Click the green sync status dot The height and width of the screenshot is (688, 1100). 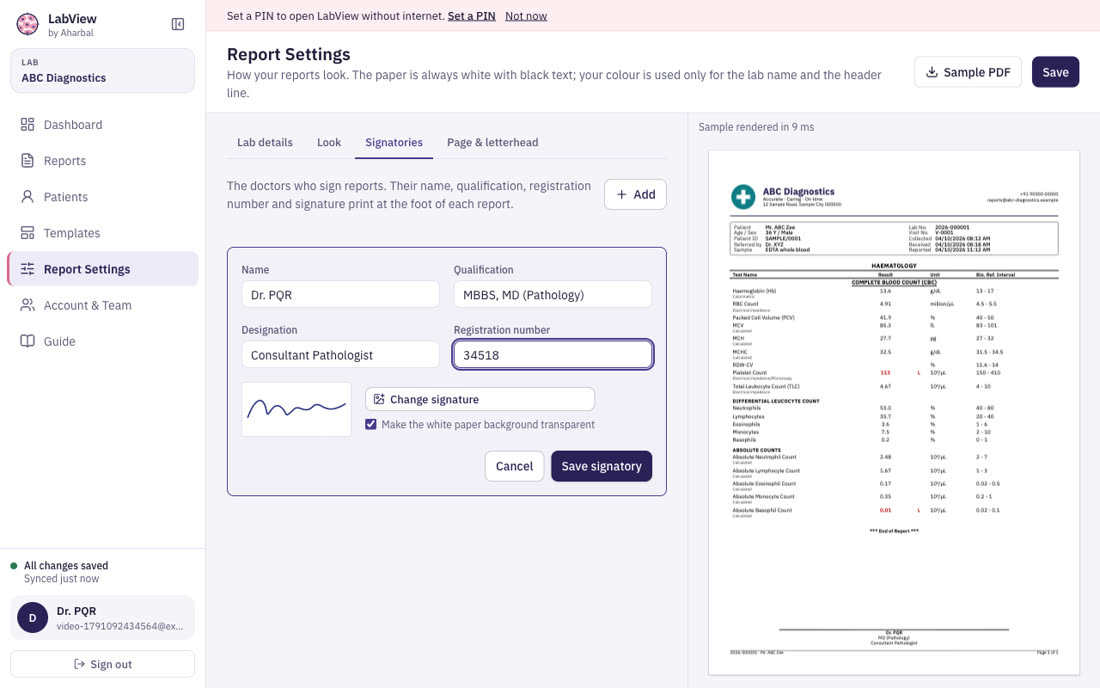(x=13, y=565)
